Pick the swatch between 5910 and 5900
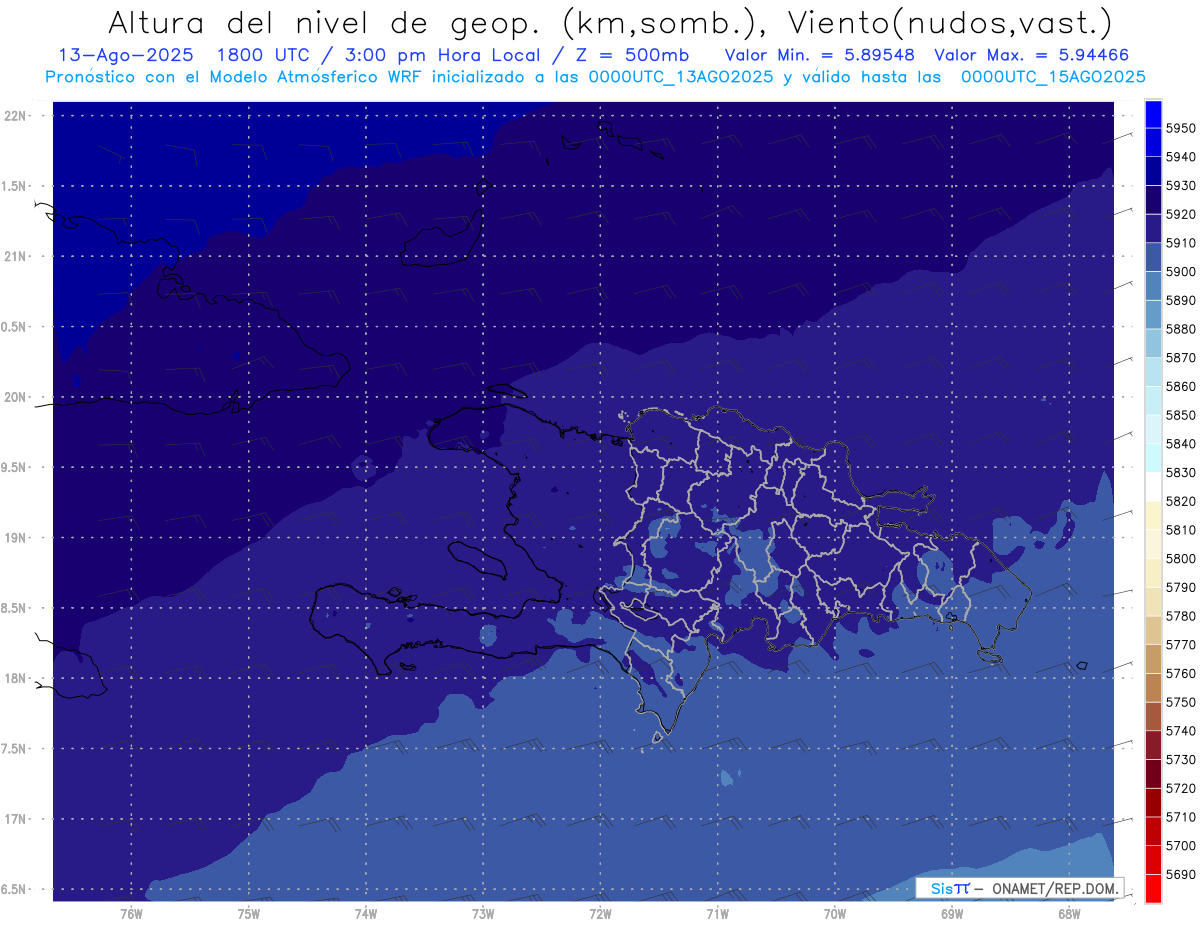Viewport: 1200px width, 927px height. tap(1153, 257)
